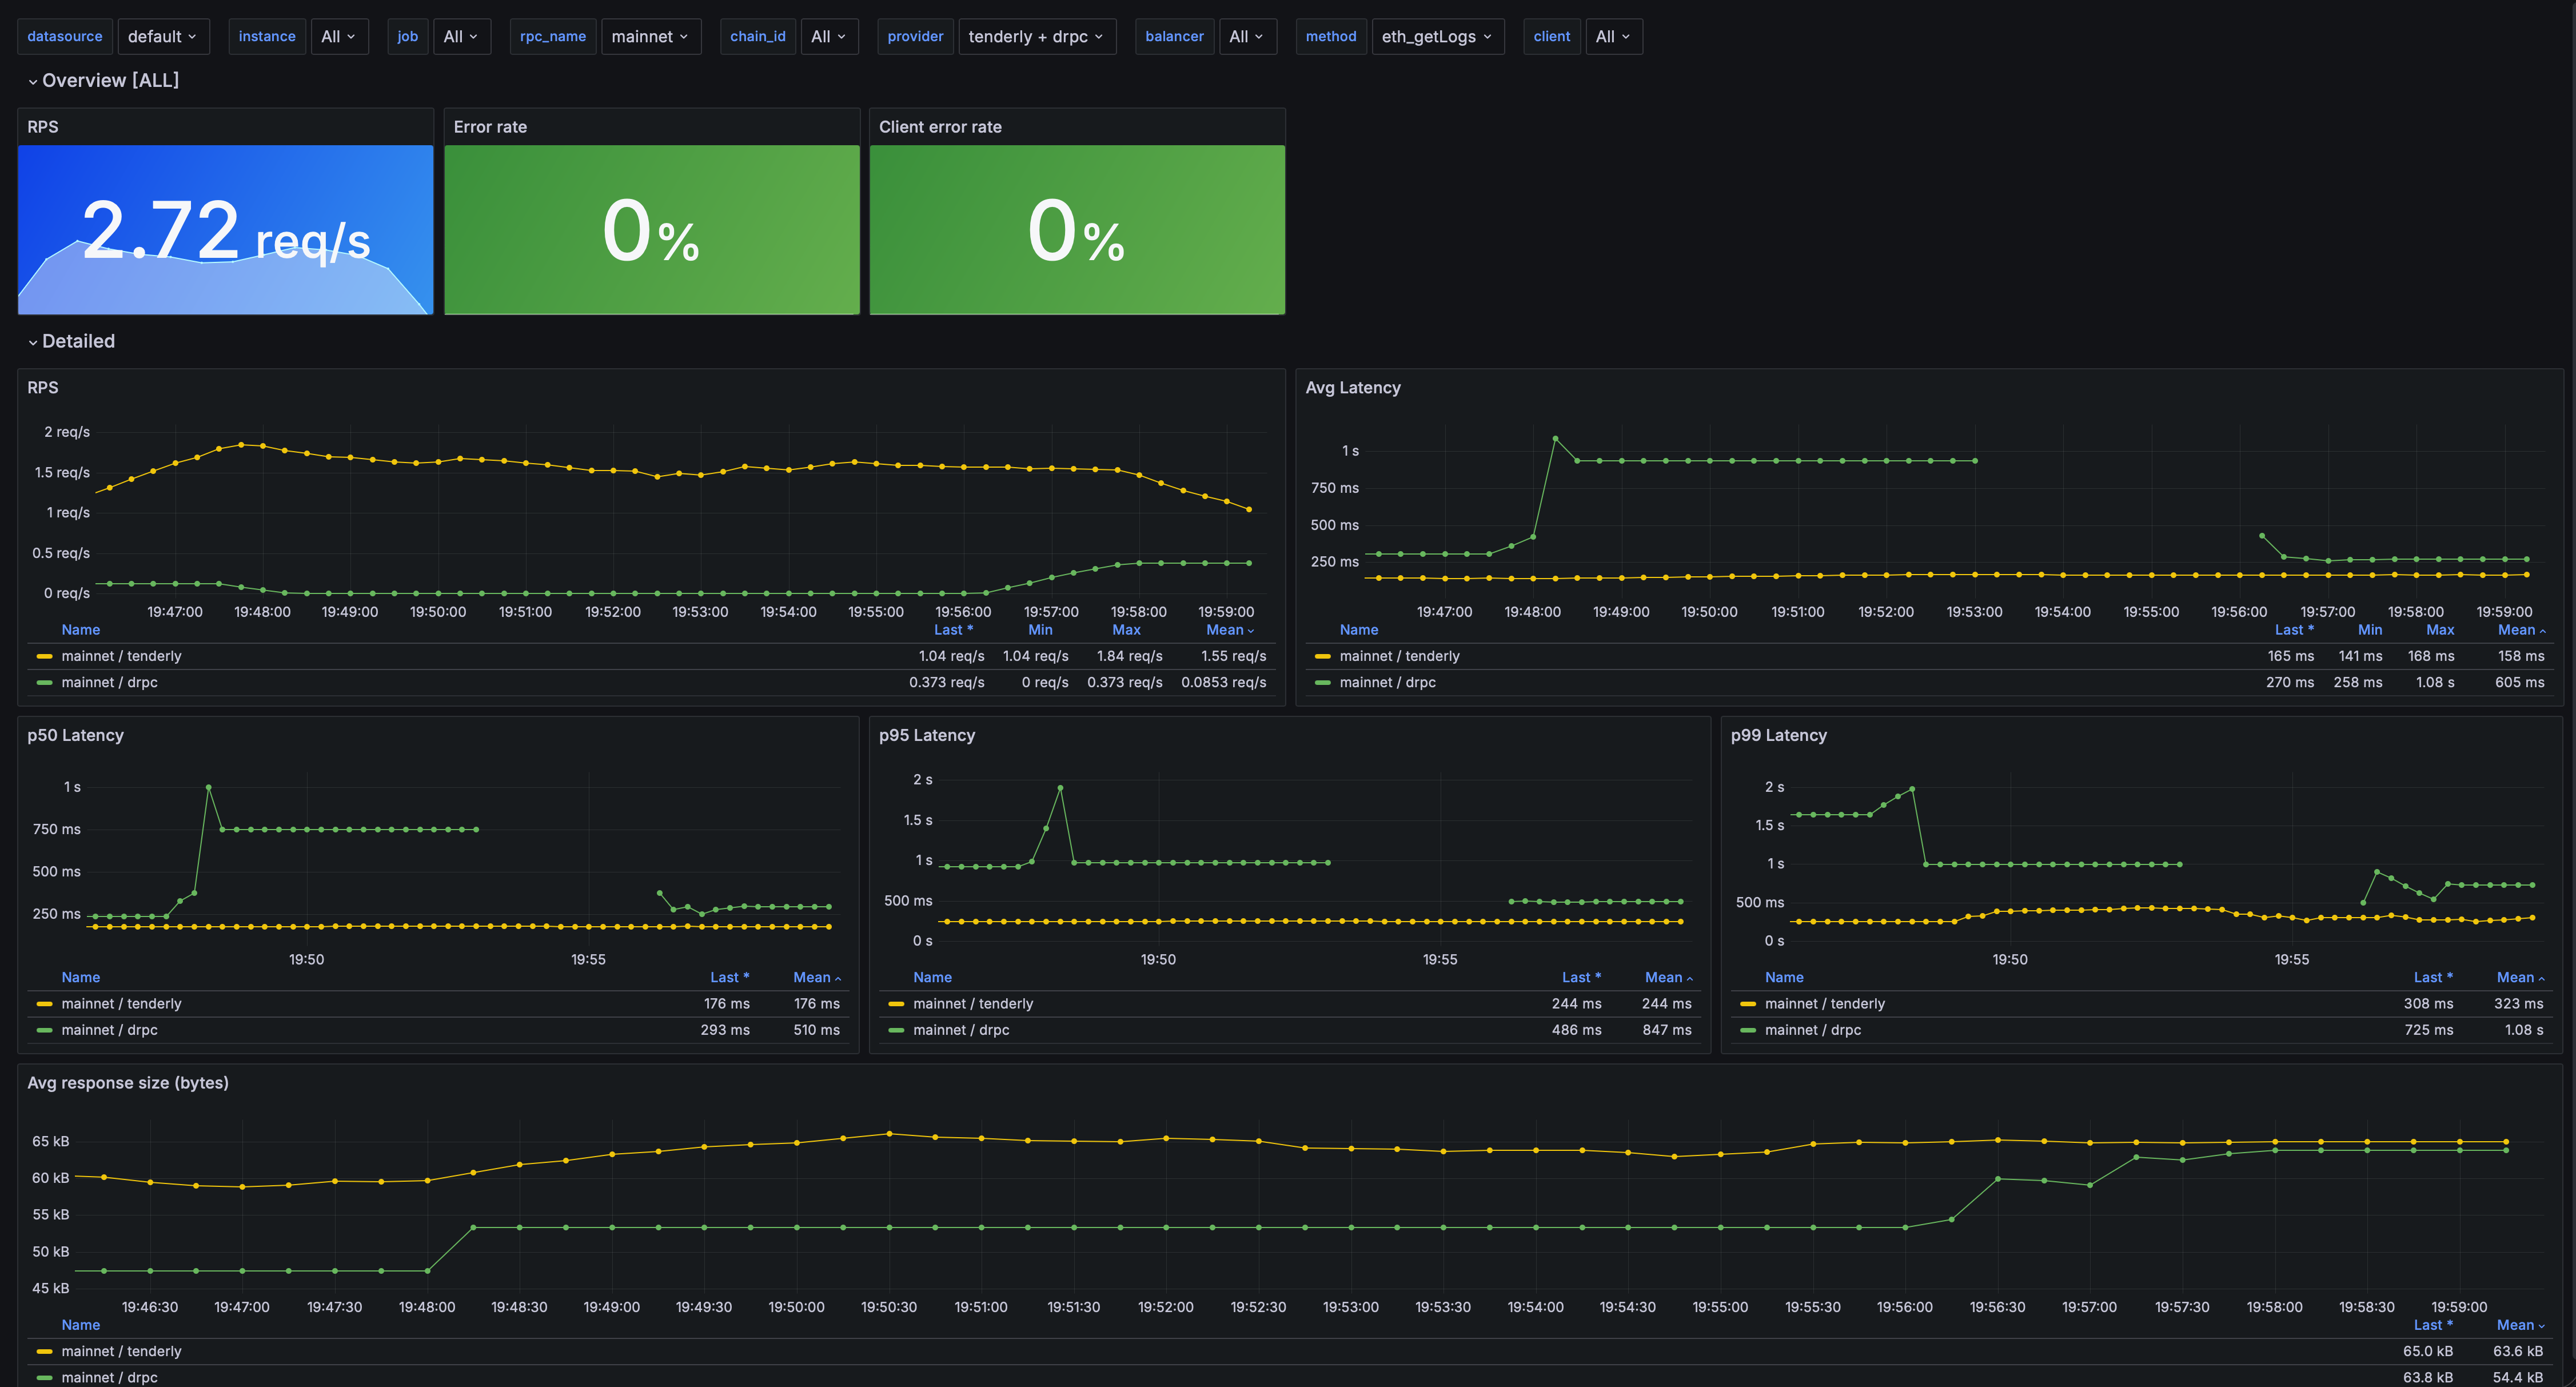Open the Error rate panel title menu
The height and width of the screenshot is (1387, 2576).
[x=490, y=127]
